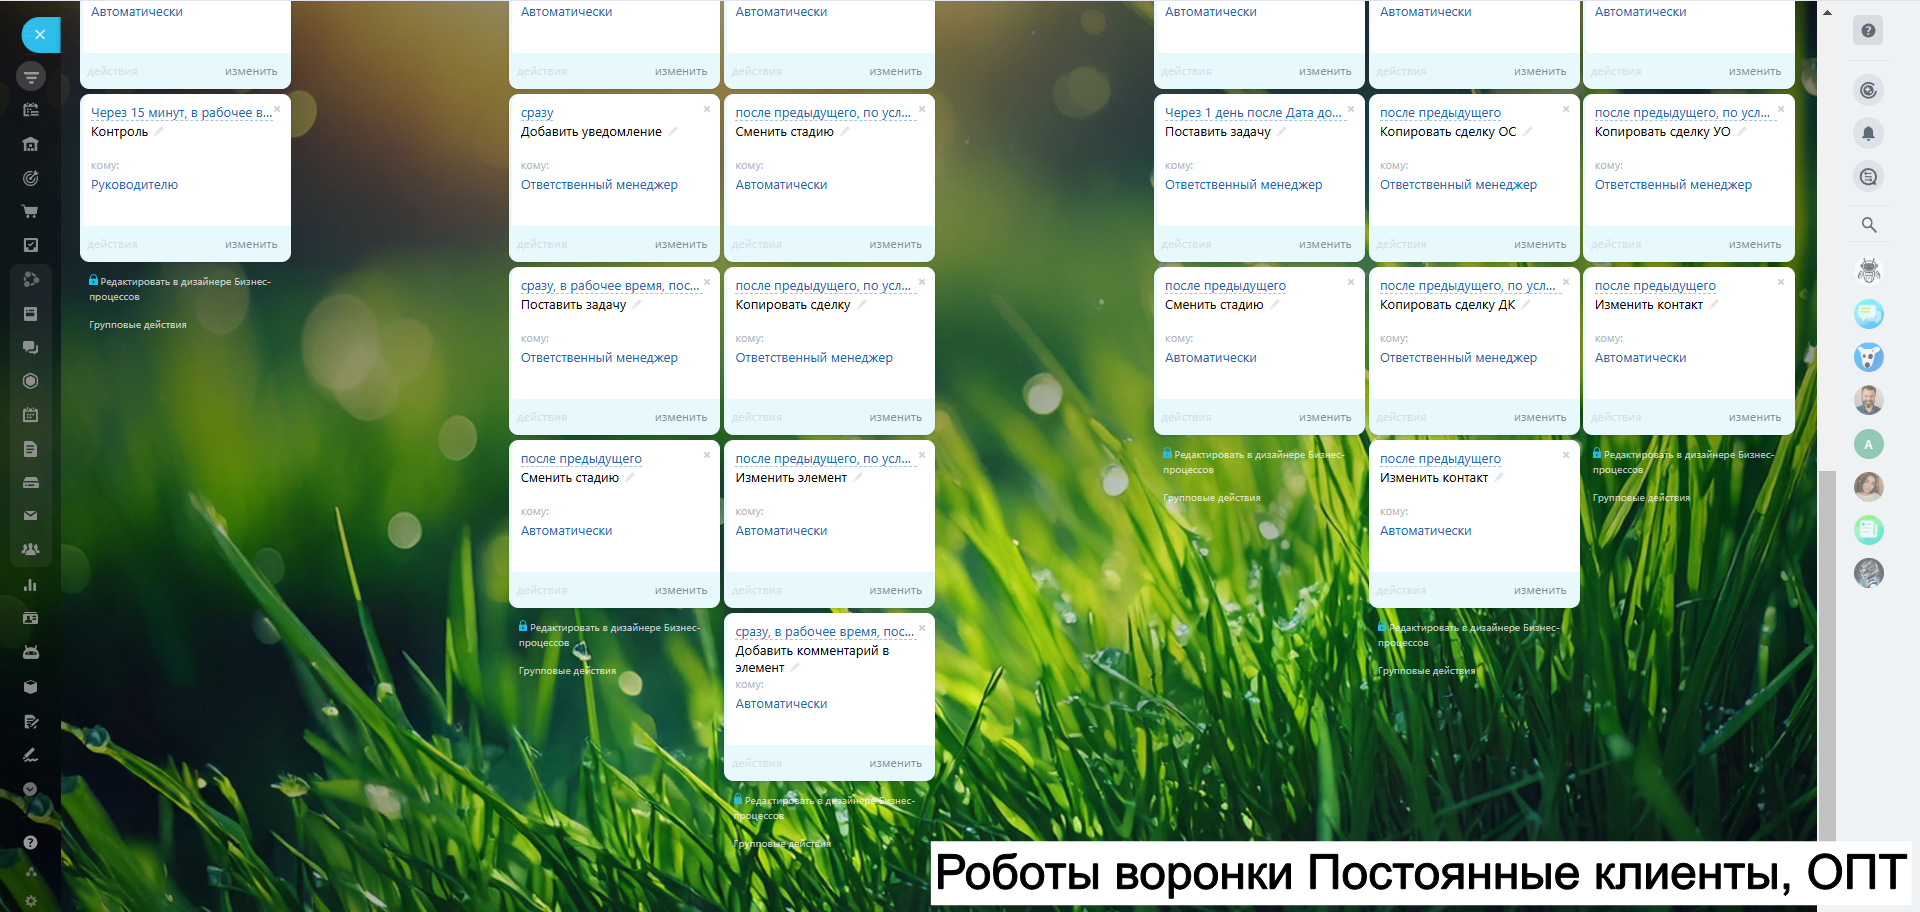The width and height of the screenshot is (1920, 912).
Task: Open the Через 15 минут trigger condition
Action: pyautogui.click(x=181, y=113)
